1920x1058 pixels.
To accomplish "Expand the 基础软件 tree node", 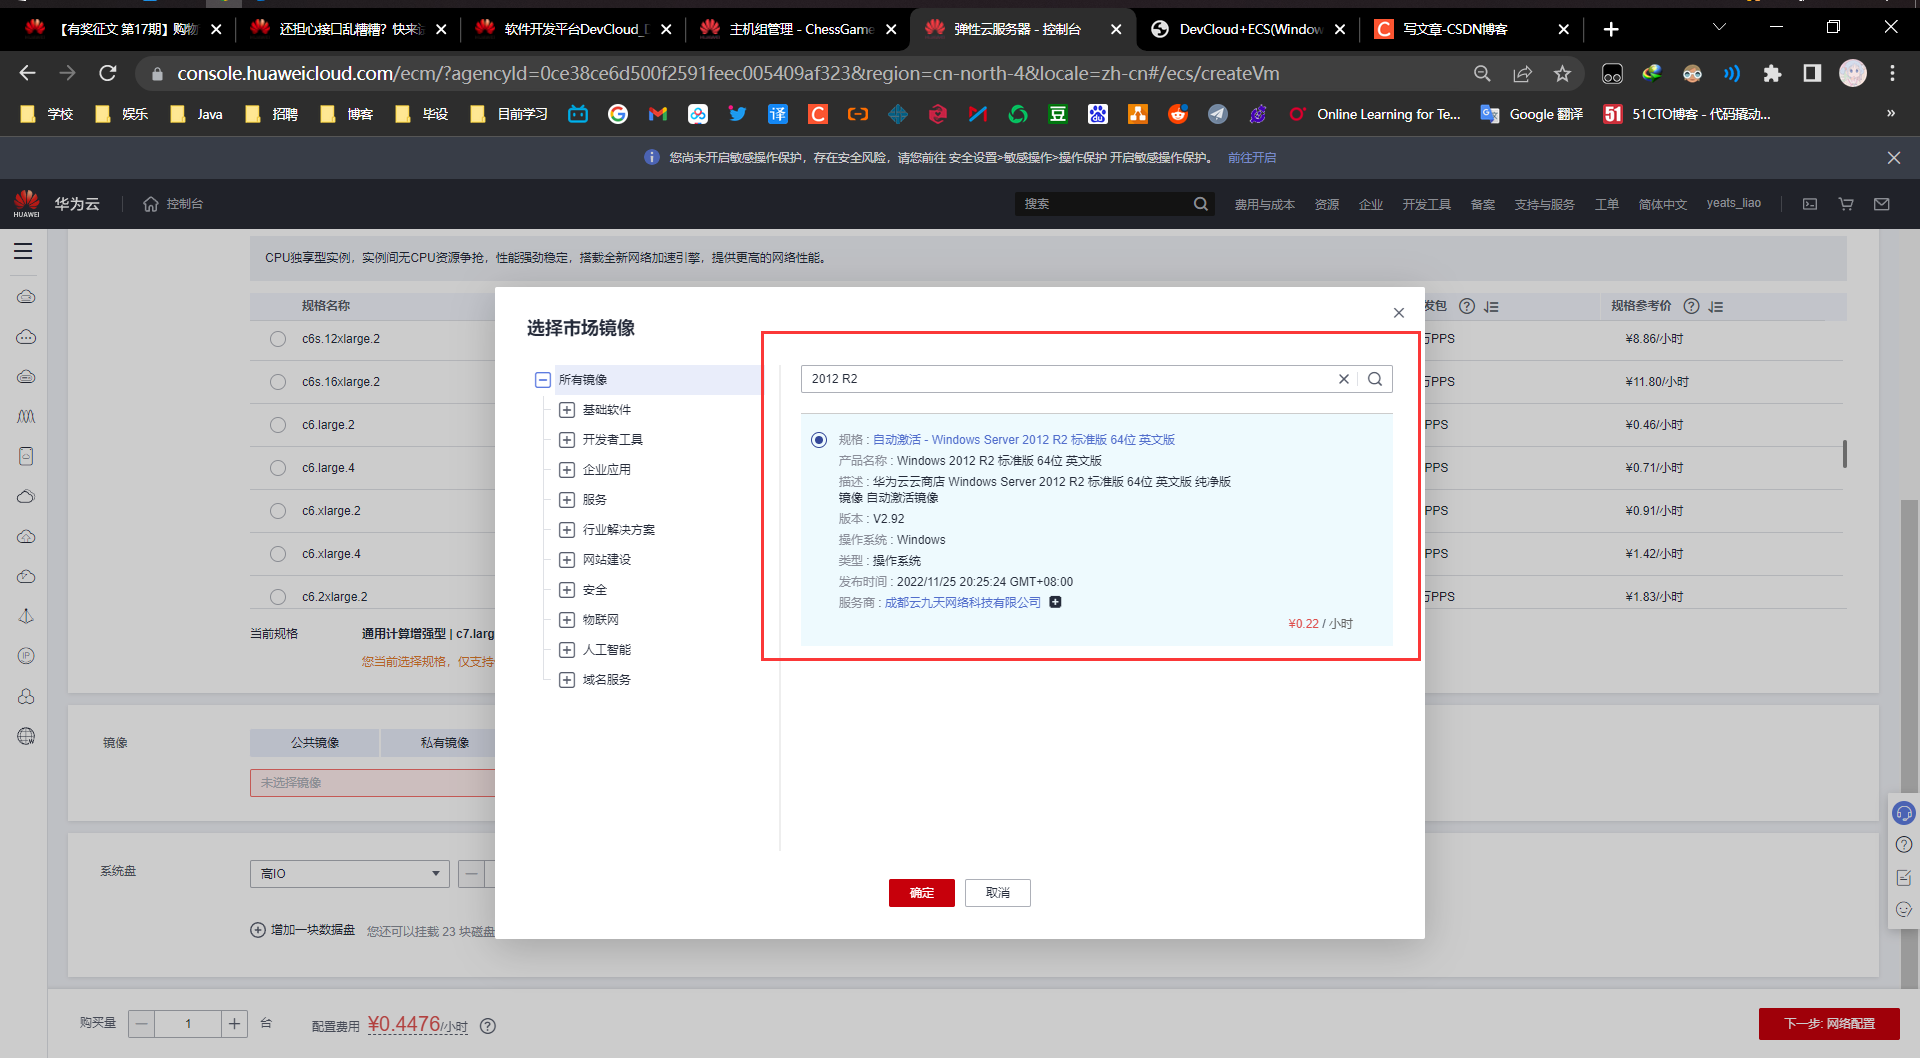I will click(x=567, y=410).
